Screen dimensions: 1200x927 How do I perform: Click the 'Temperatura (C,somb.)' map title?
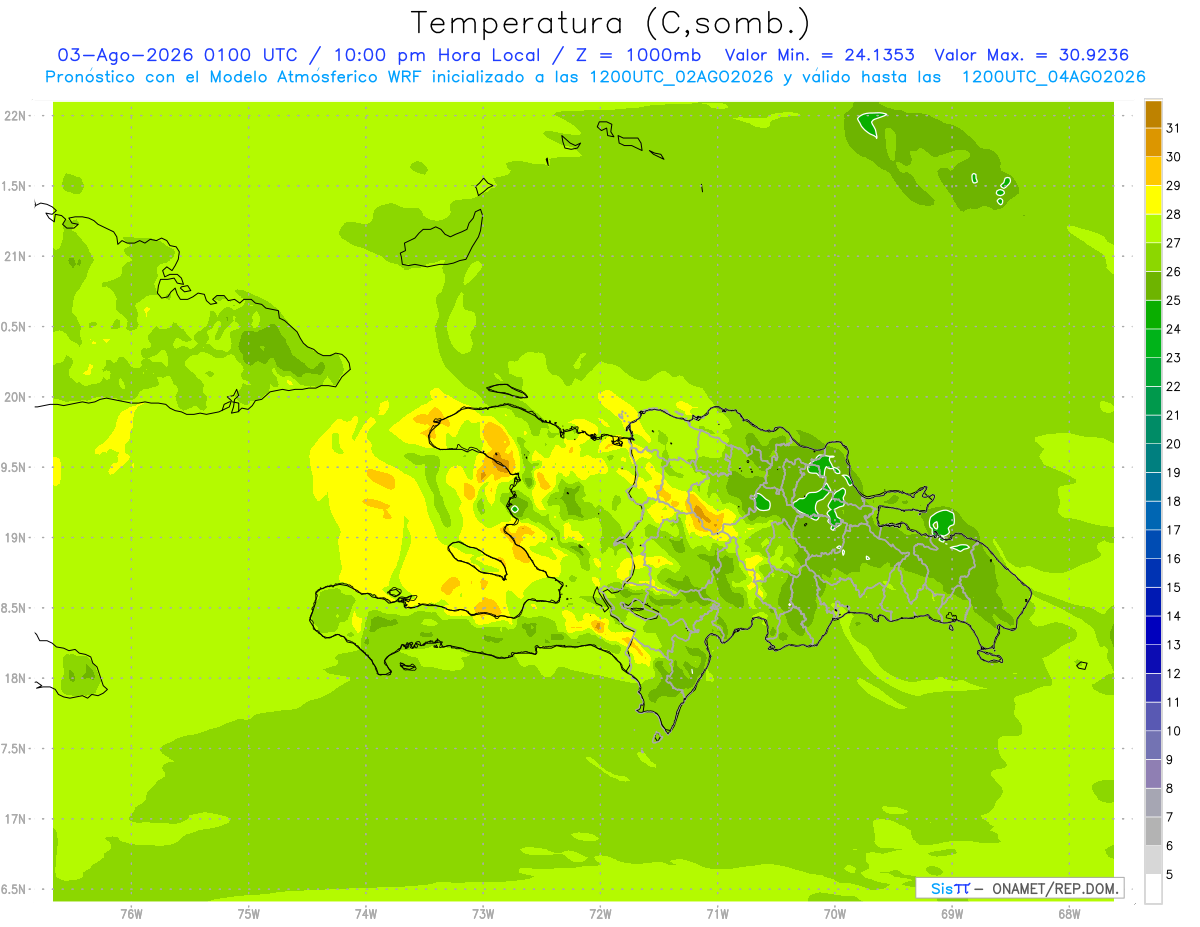609,22
